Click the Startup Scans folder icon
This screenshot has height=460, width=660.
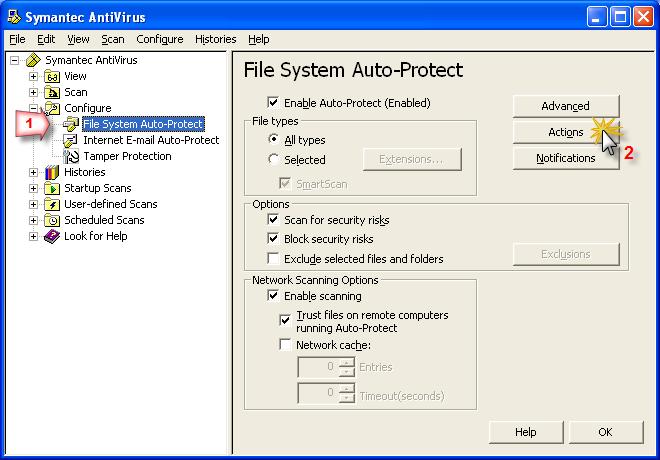[52, 188]
